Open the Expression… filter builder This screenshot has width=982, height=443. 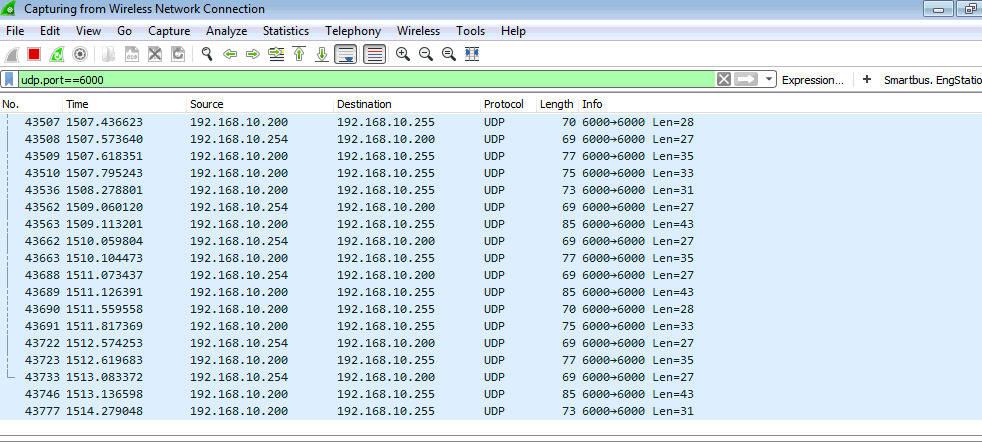[813, 80]
